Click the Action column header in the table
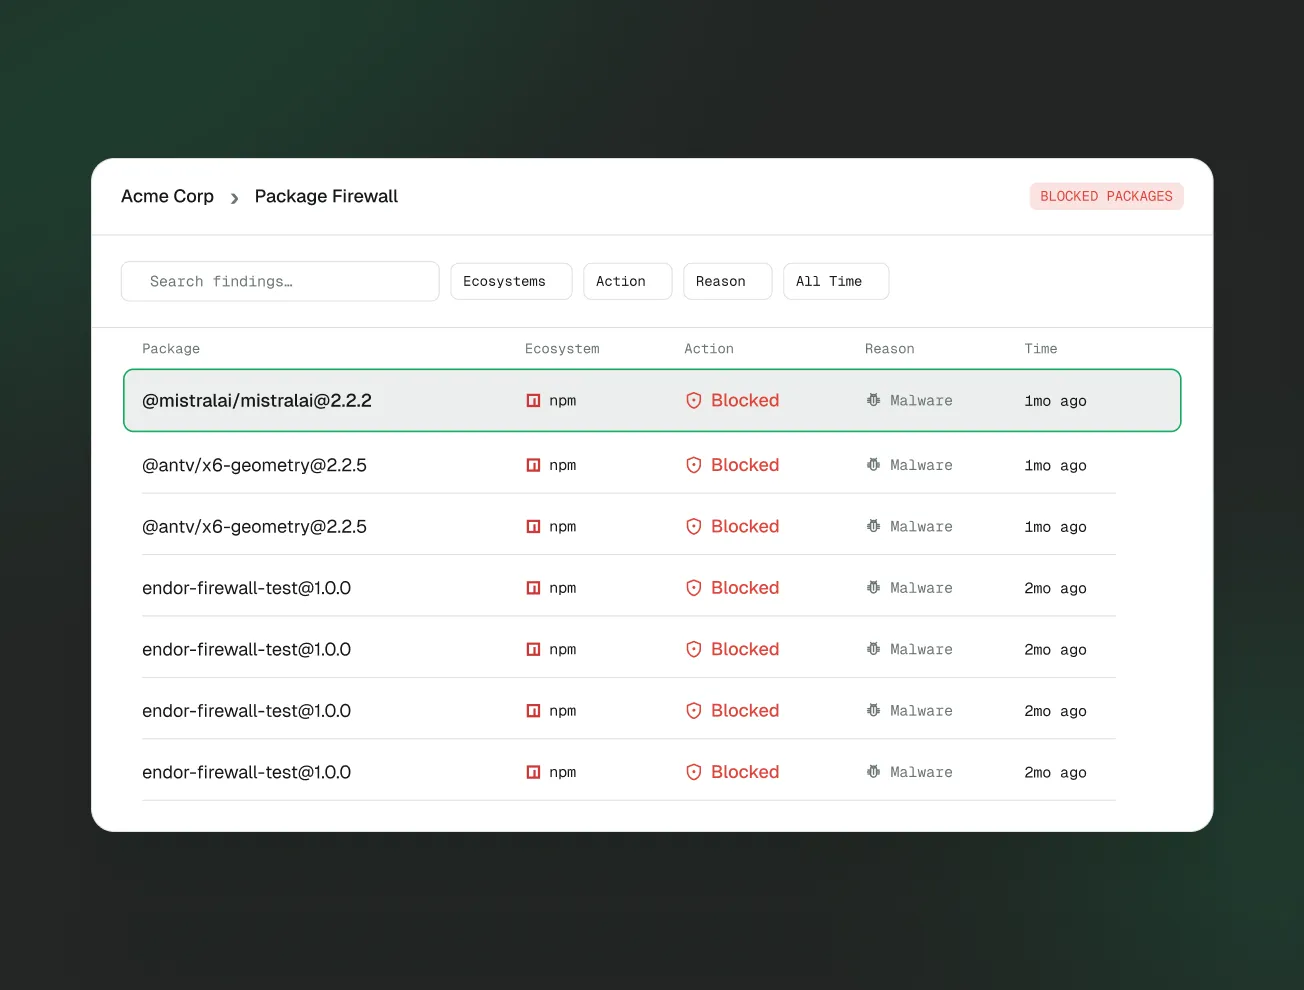Viewport: 1304px width, 990px height. [709, 349]
